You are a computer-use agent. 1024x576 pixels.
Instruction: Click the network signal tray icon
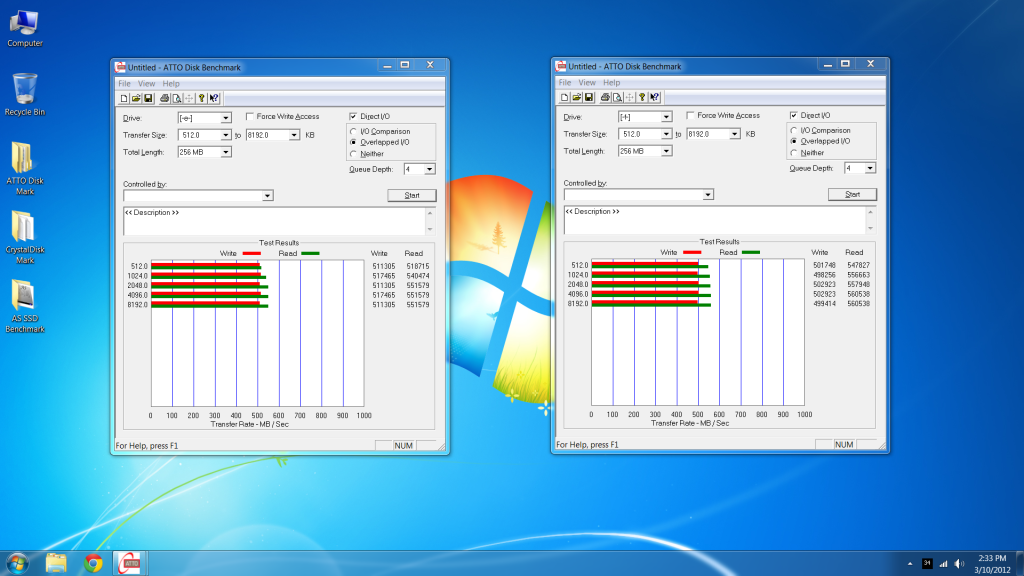click(x=943, y=564)
